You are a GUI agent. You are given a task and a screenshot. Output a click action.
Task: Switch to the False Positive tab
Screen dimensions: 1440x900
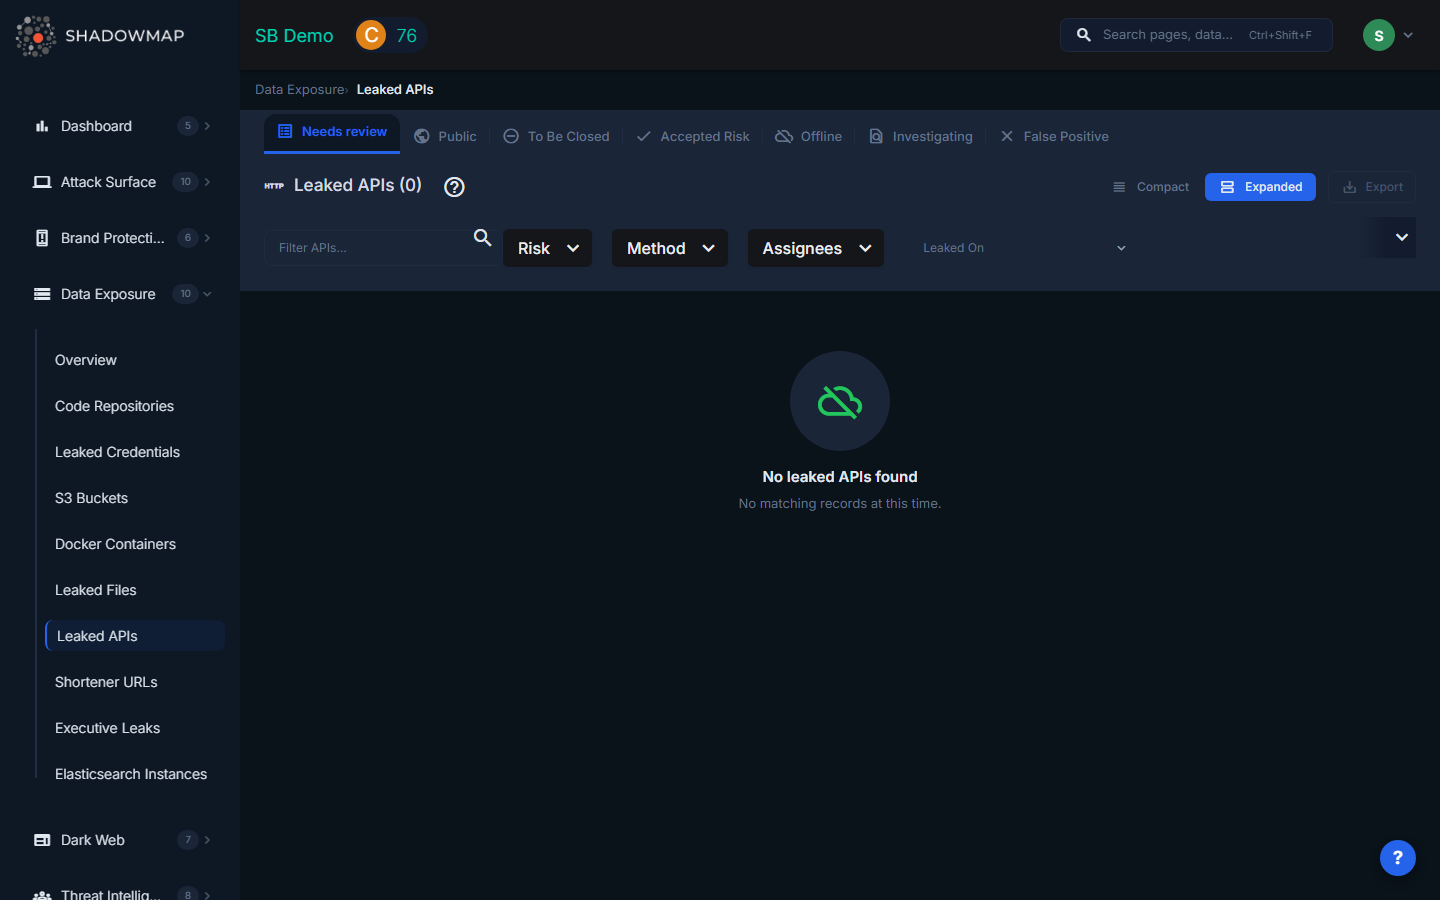(x=1054, y=136)
